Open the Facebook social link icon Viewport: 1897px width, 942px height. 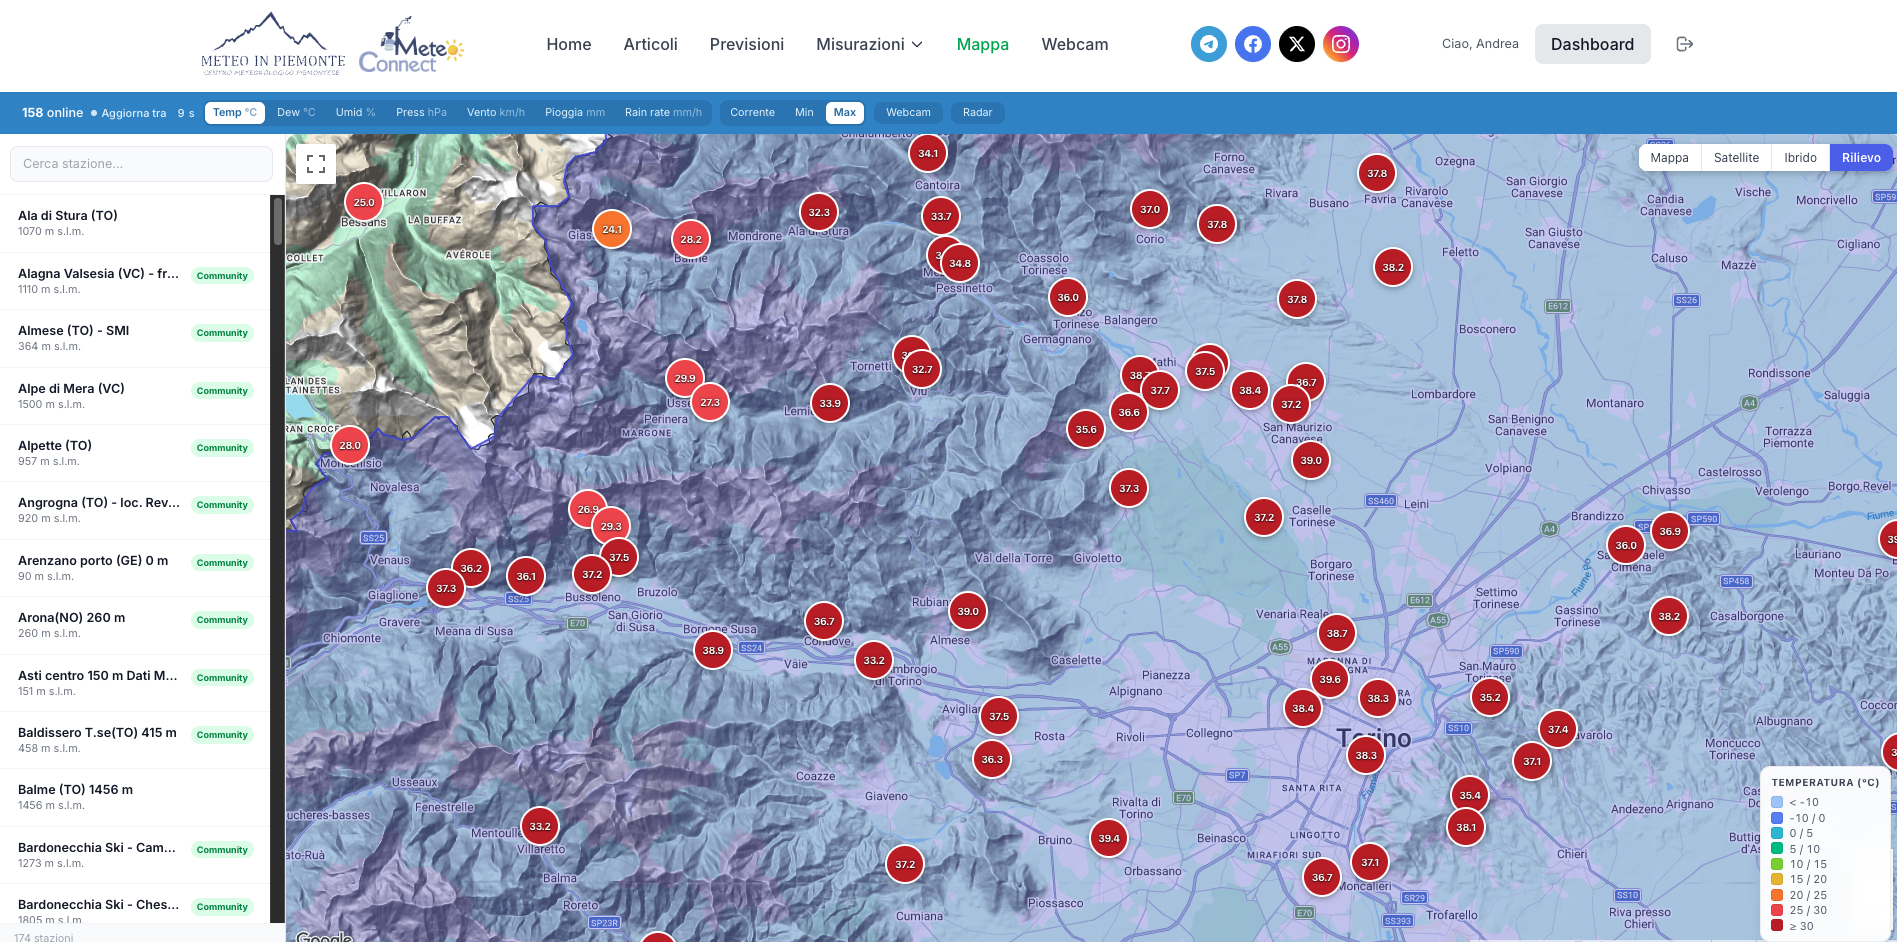click(1253, 44)
